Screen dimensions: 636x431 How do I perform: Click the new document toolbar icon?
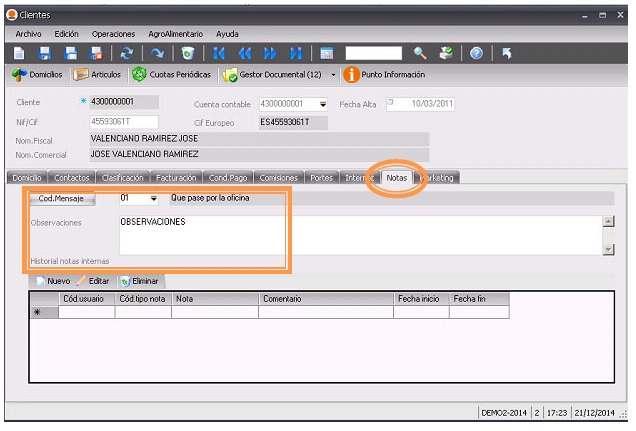[x=20, y=53]
